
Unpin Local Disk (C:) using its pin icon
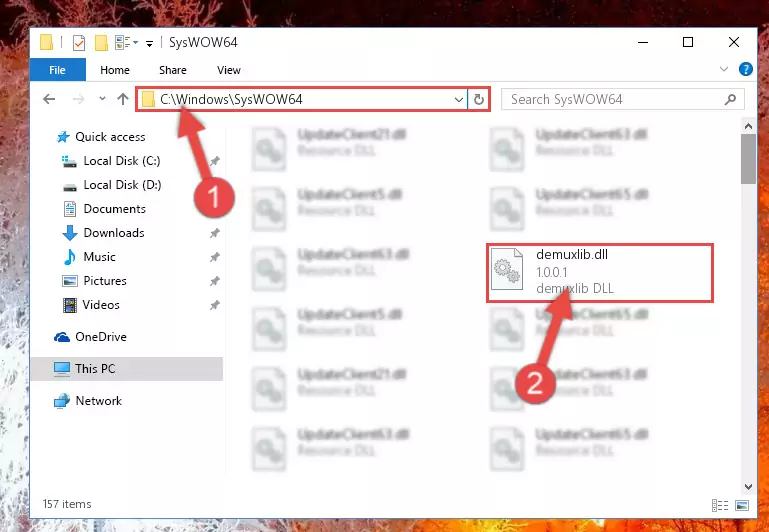(x=214, y=161)
